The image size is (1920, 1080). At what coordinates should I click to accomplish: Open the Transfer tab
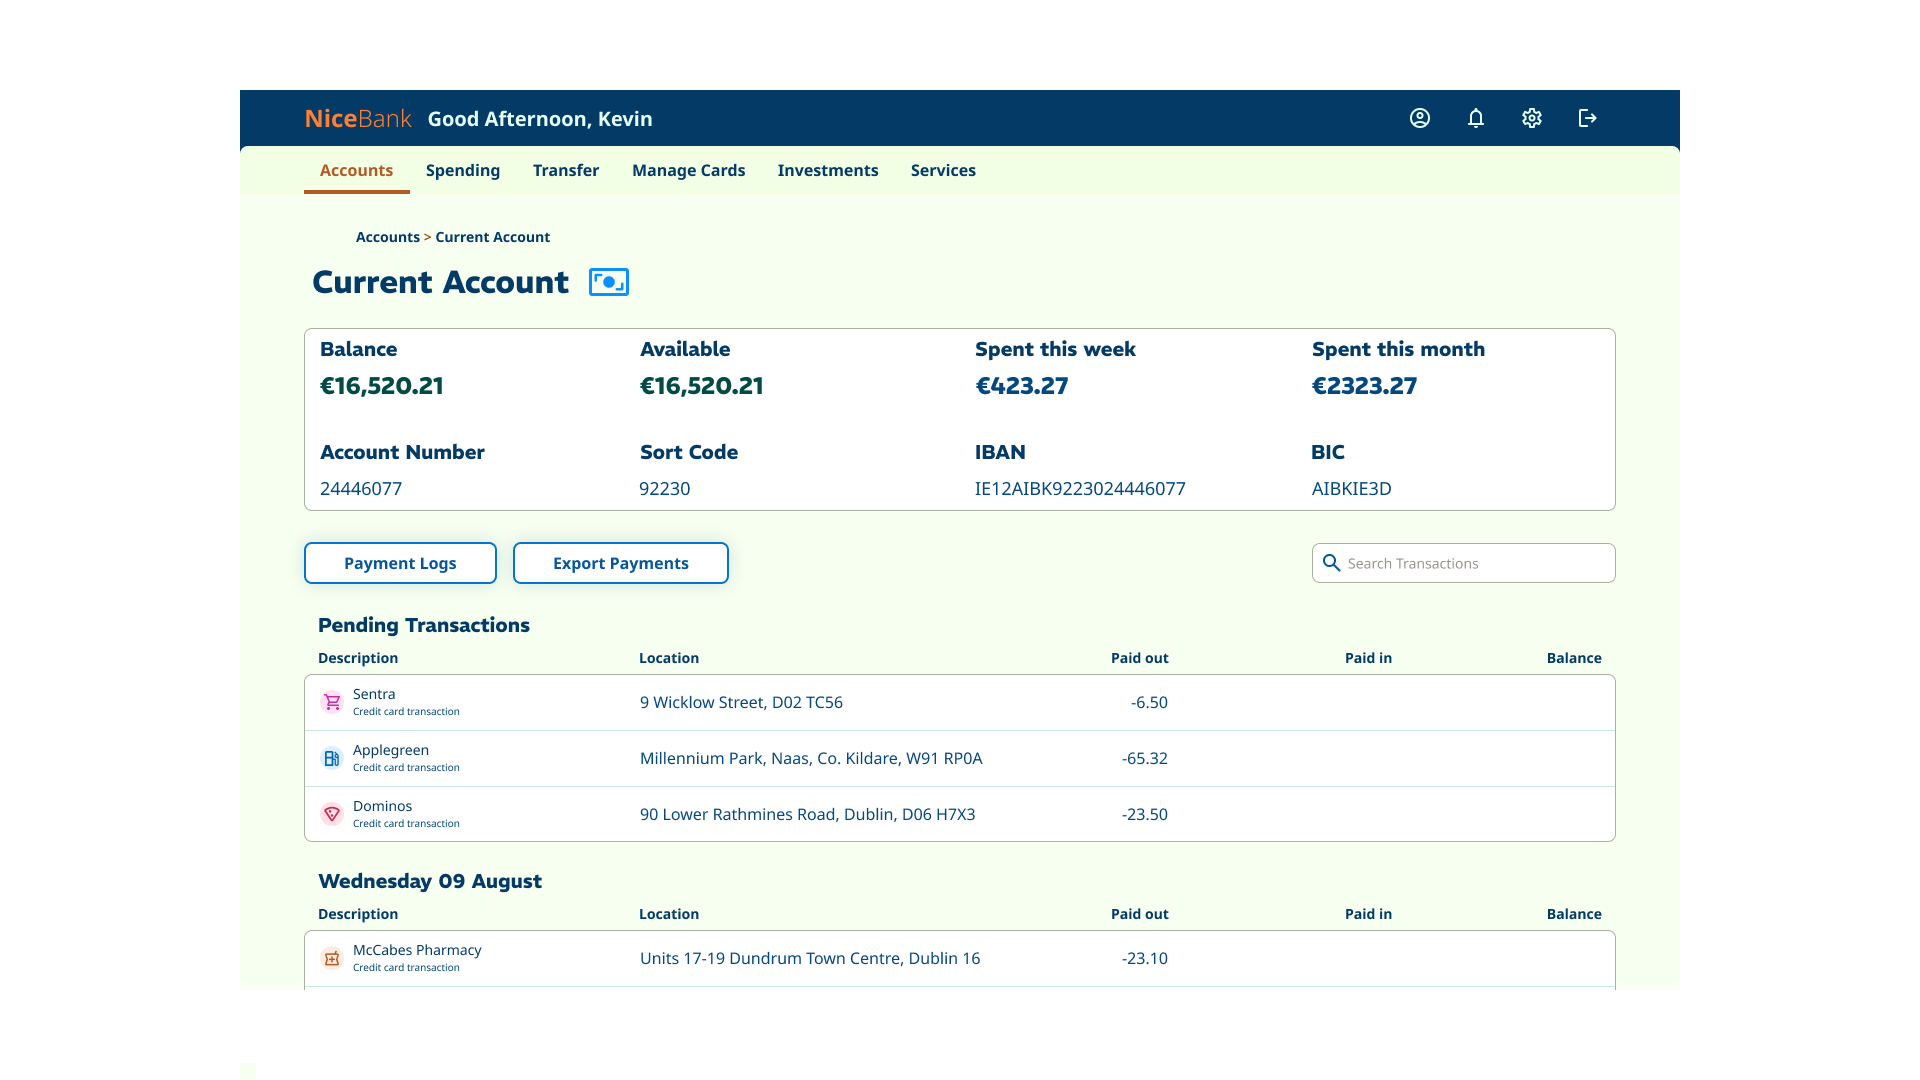click(565, 170)
